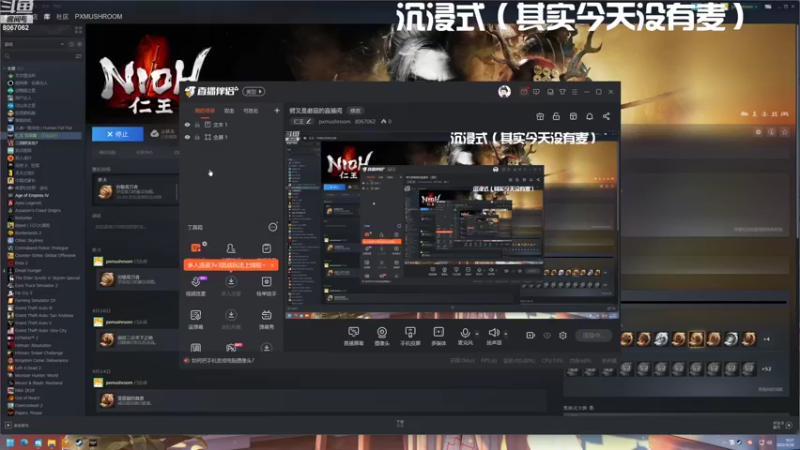Toggle lock for the 文本 1 source

pyautogui.click(x=197, y=124)
